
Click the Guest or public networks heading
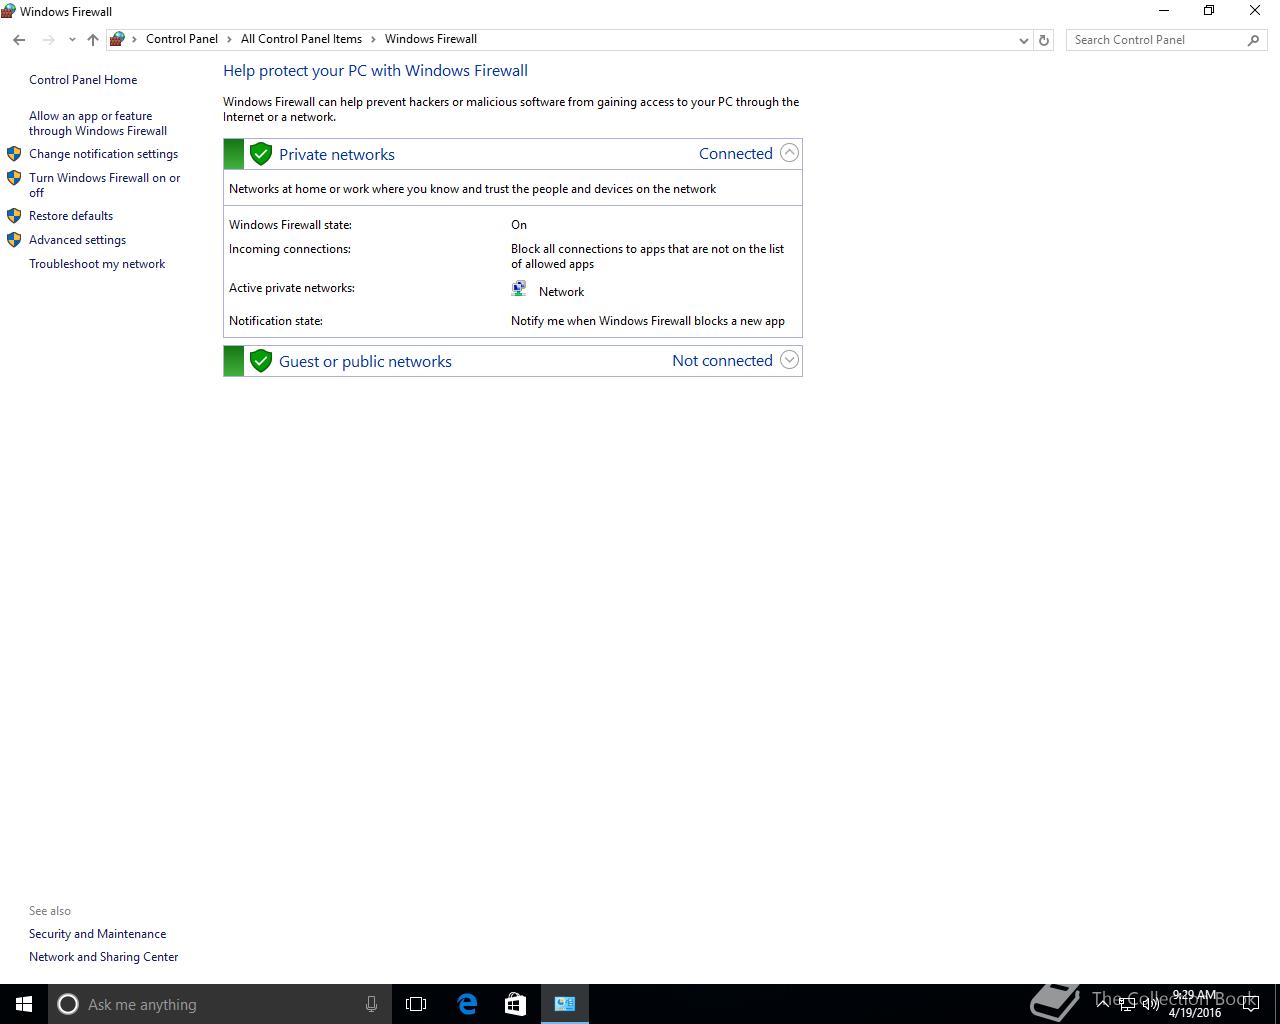pos(365,361)
